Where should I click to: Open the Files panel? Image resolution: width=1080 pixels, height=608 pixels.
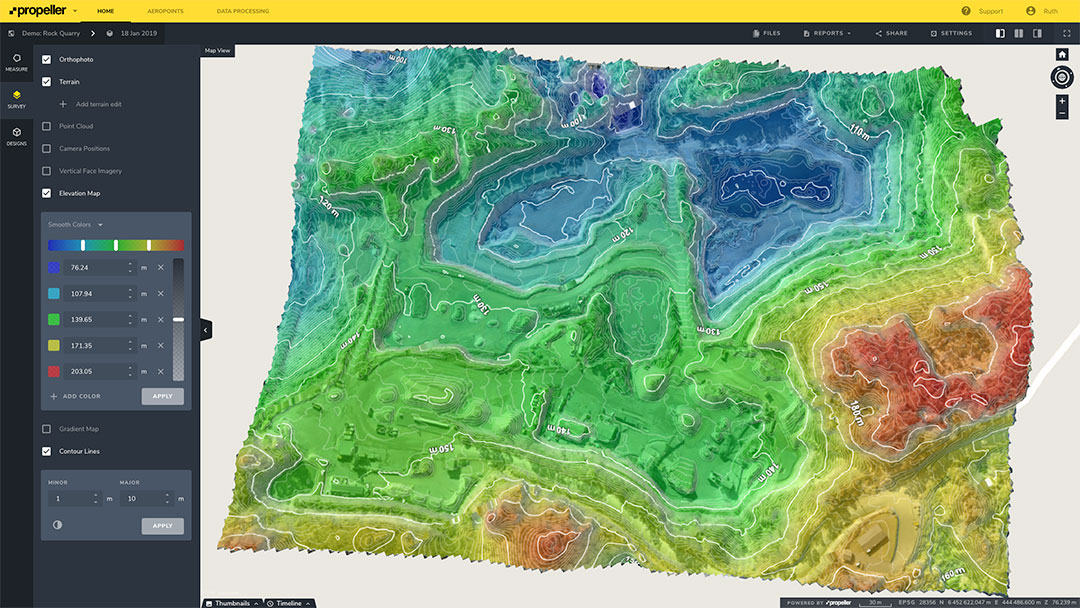click(x=767, y=33)
